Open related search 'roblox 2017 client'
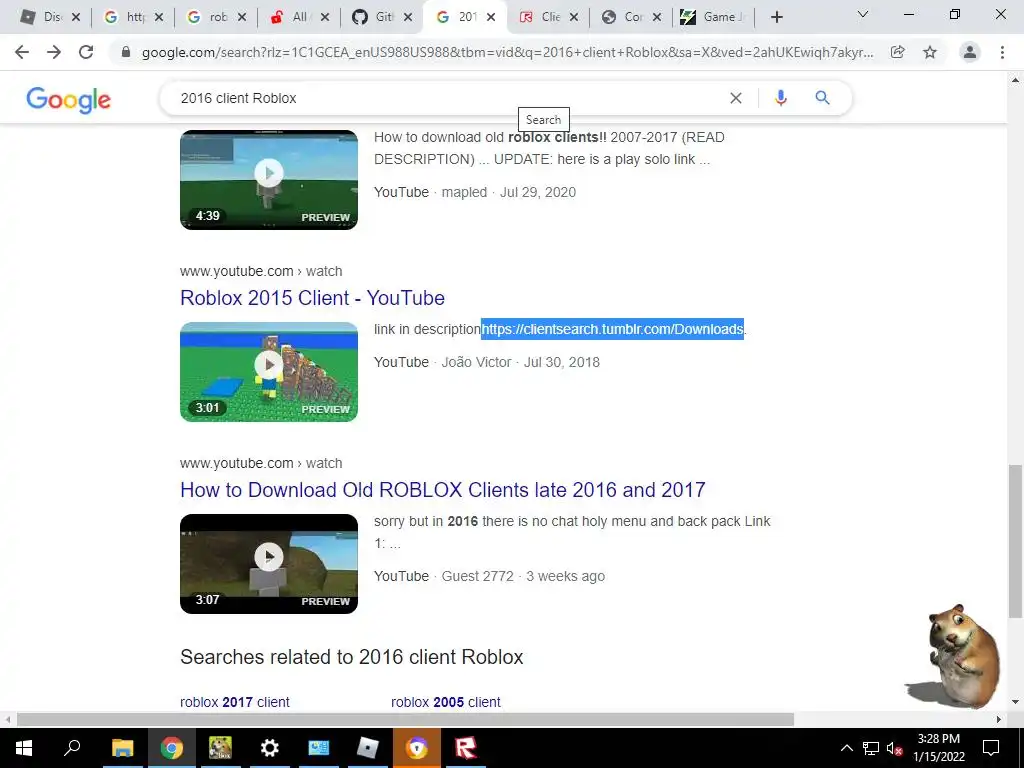The image size is (1024, 768). (234, 702)
